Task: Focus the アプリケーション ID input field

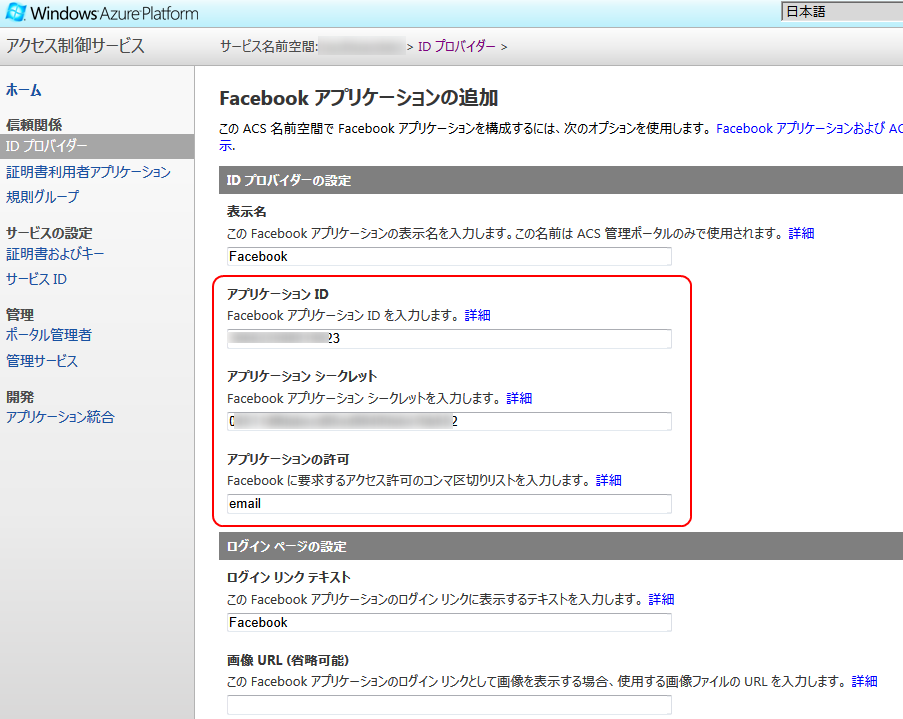Action: (x=449, y=339)
